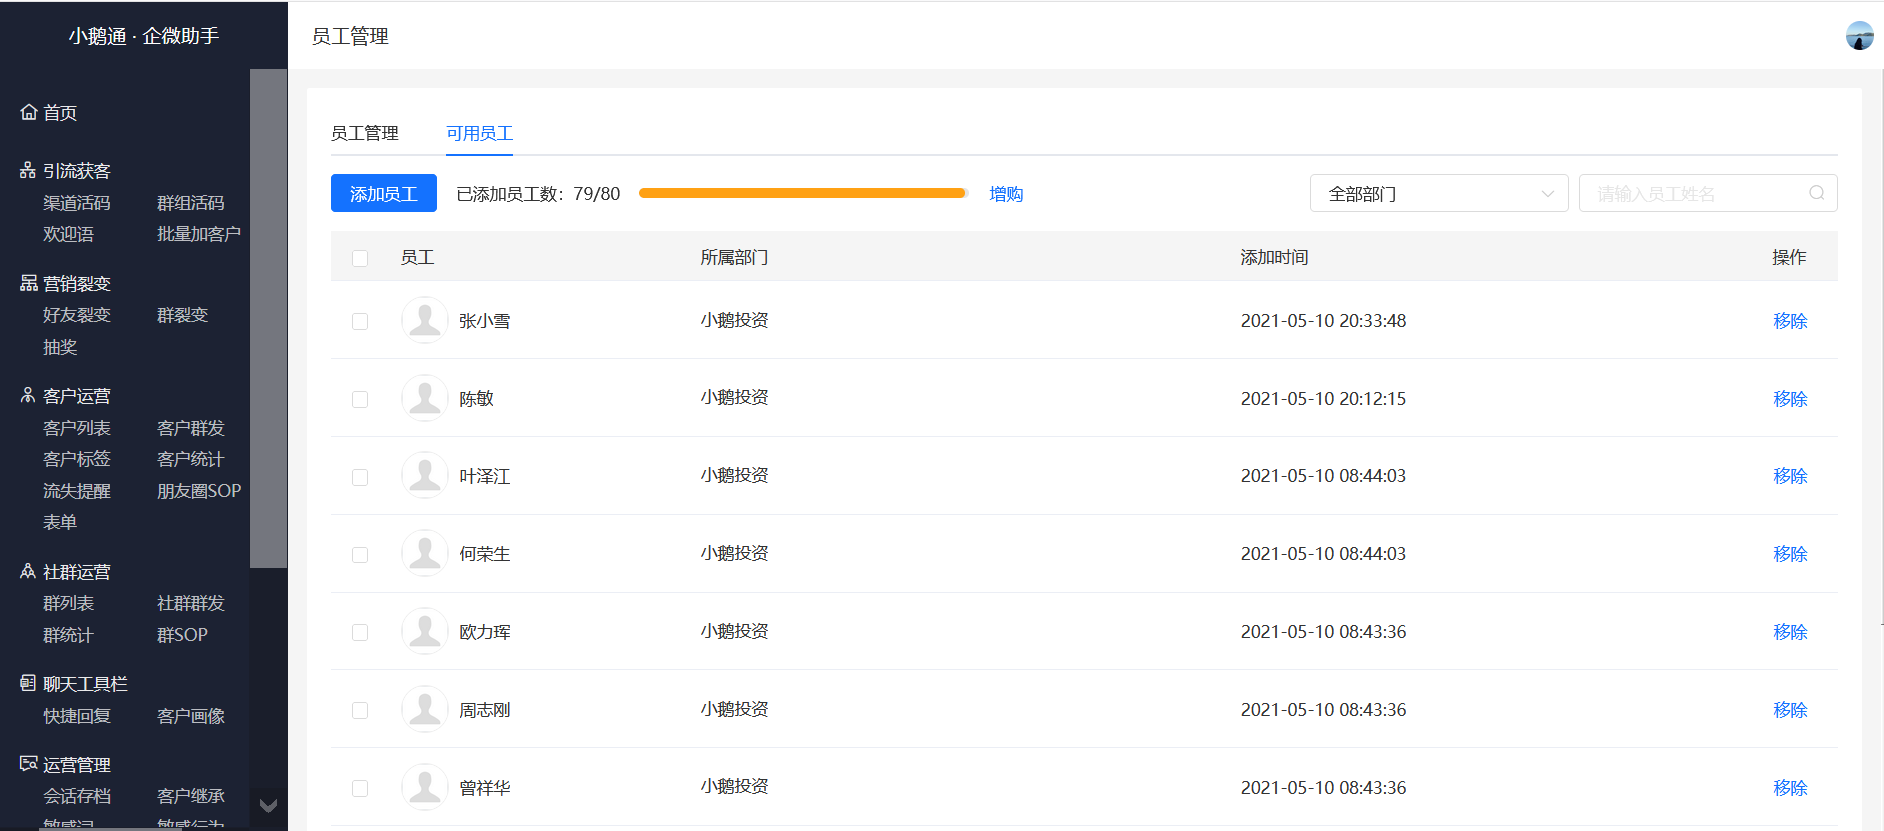Image resolution: width=1884 pixels, height=831 pixels.
Task: Click 叶泽江's avatar icon
Action: pyautogui.click(x=425, y=476)
